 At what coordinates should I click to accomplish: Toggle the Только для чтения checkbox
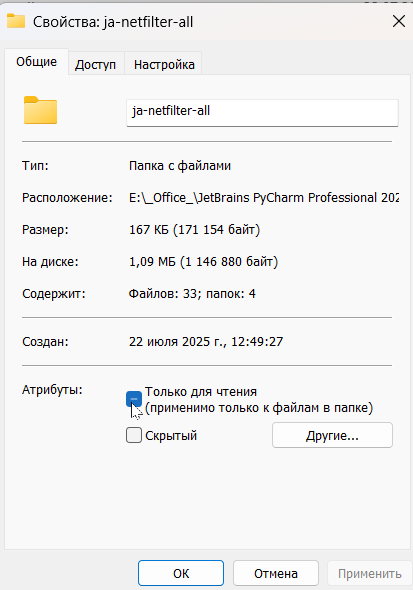coord(134,399)
